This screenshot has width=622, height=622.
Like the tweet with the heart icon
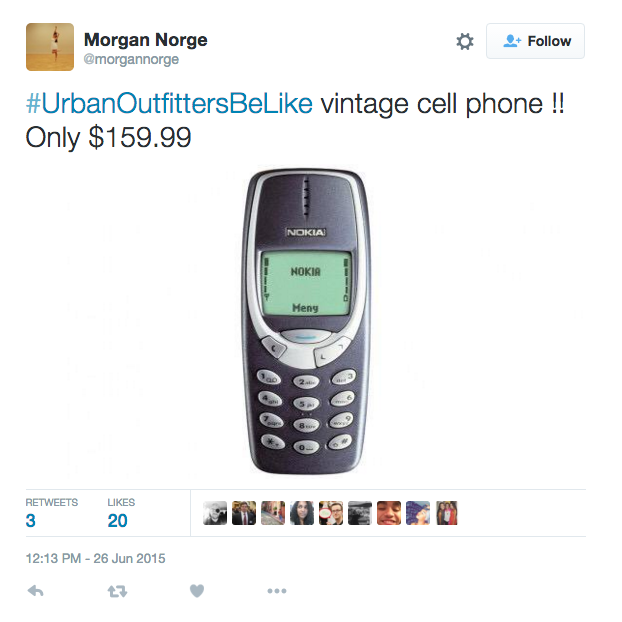click(x=197, y=591)
